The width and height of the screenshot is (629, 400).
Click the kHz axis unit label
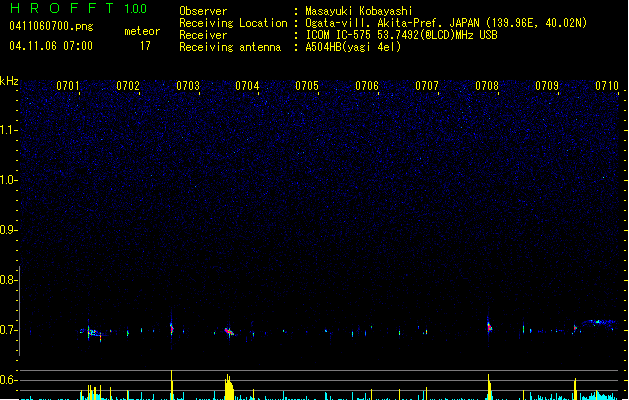tap(9, 81)
